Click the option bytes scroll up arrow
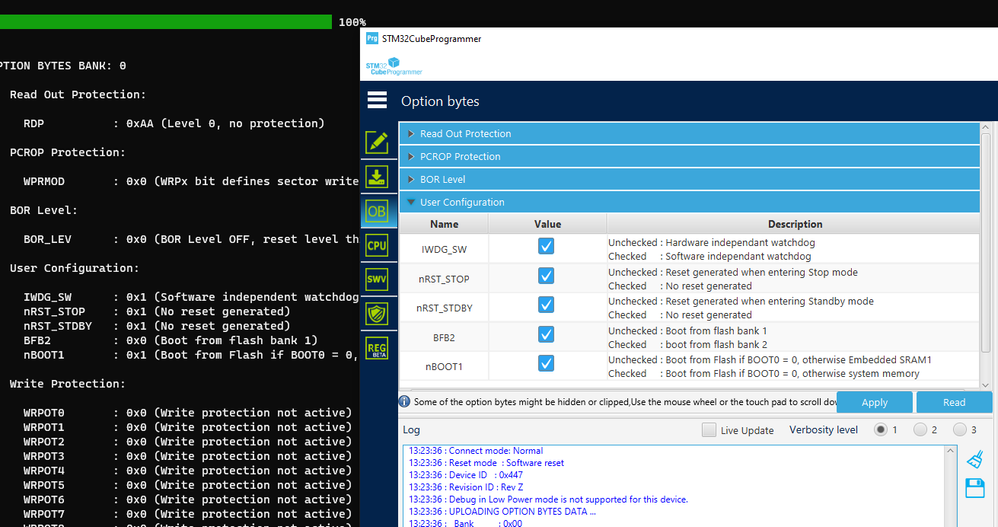 pos(985,127)
